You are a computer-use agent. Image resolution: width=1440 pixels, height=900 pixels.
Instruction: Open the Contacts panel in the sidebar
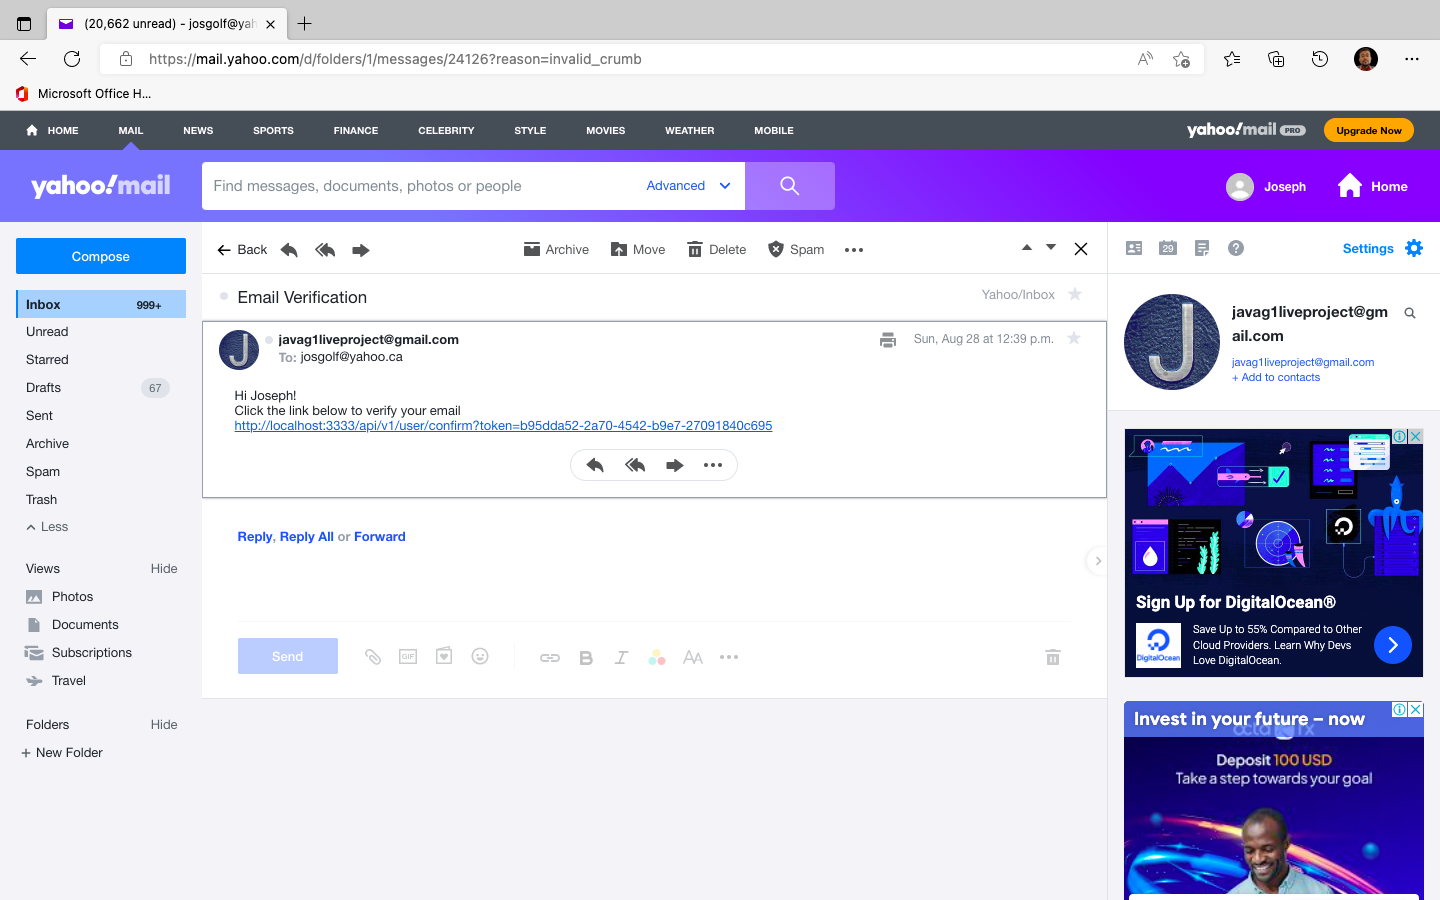point(1133,248)
